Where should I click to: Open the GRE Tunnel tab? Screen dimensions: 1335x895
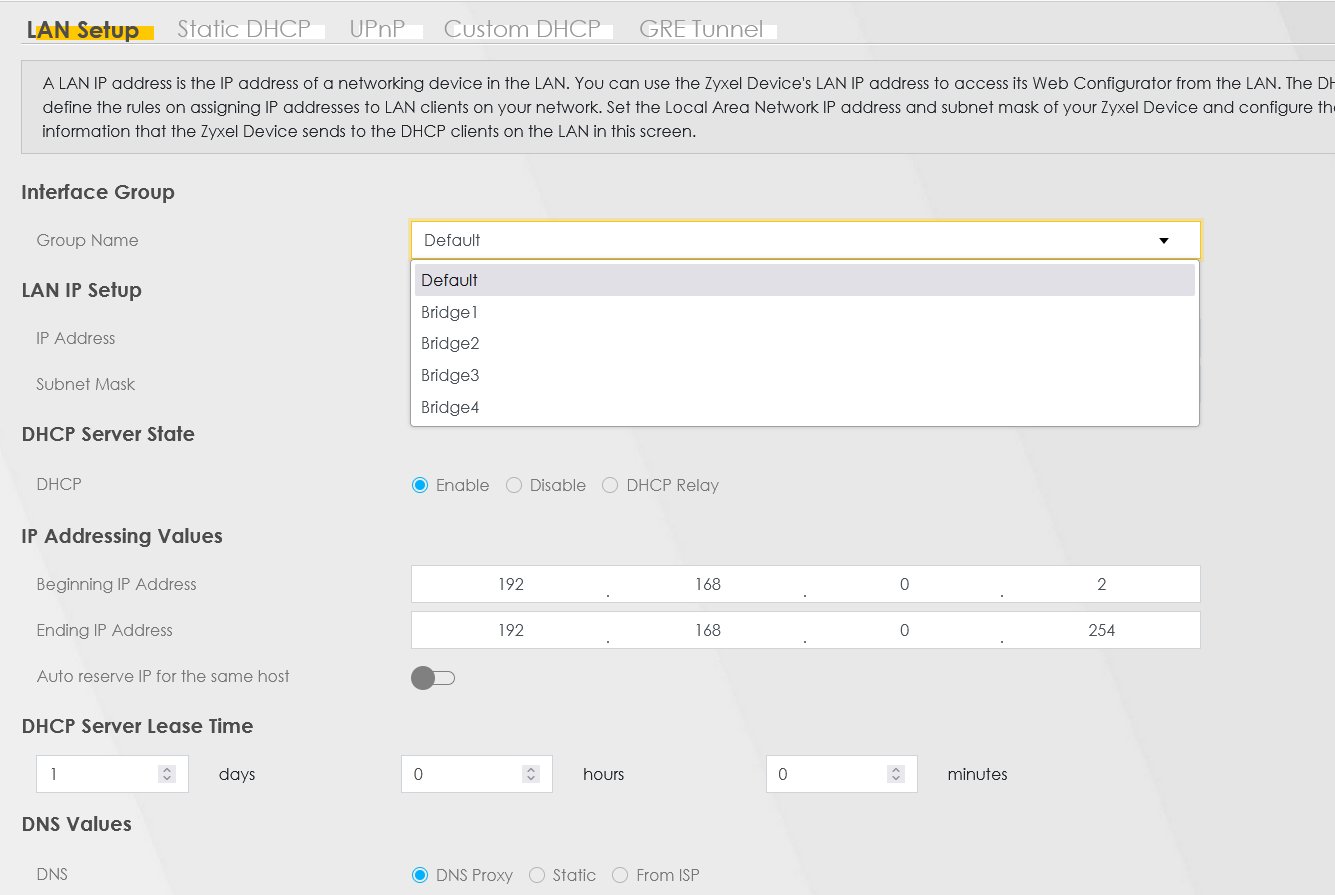[x=700, y=29]
